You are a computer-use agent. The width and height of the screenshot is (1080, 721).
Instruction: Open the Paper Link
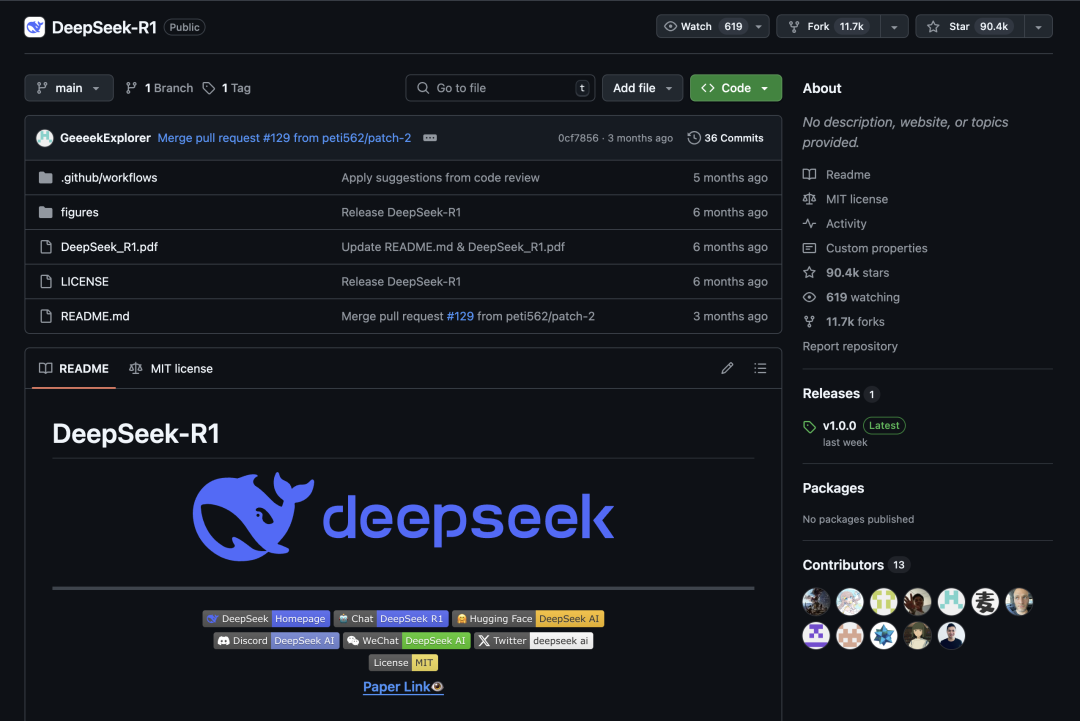[403, 687]
